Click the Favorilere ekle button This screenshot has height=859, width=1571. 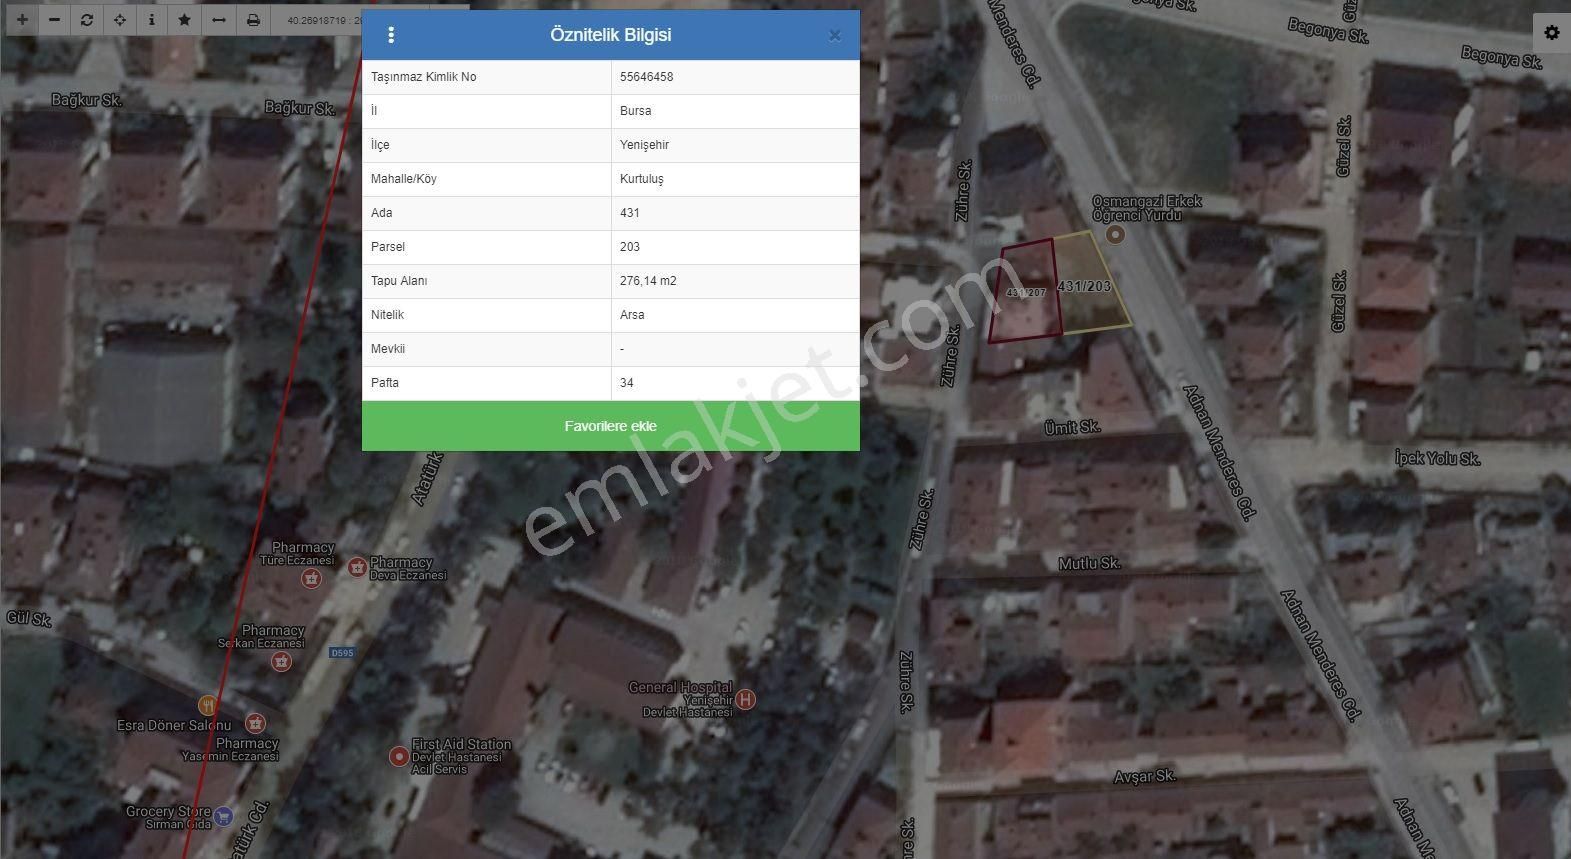611,426
